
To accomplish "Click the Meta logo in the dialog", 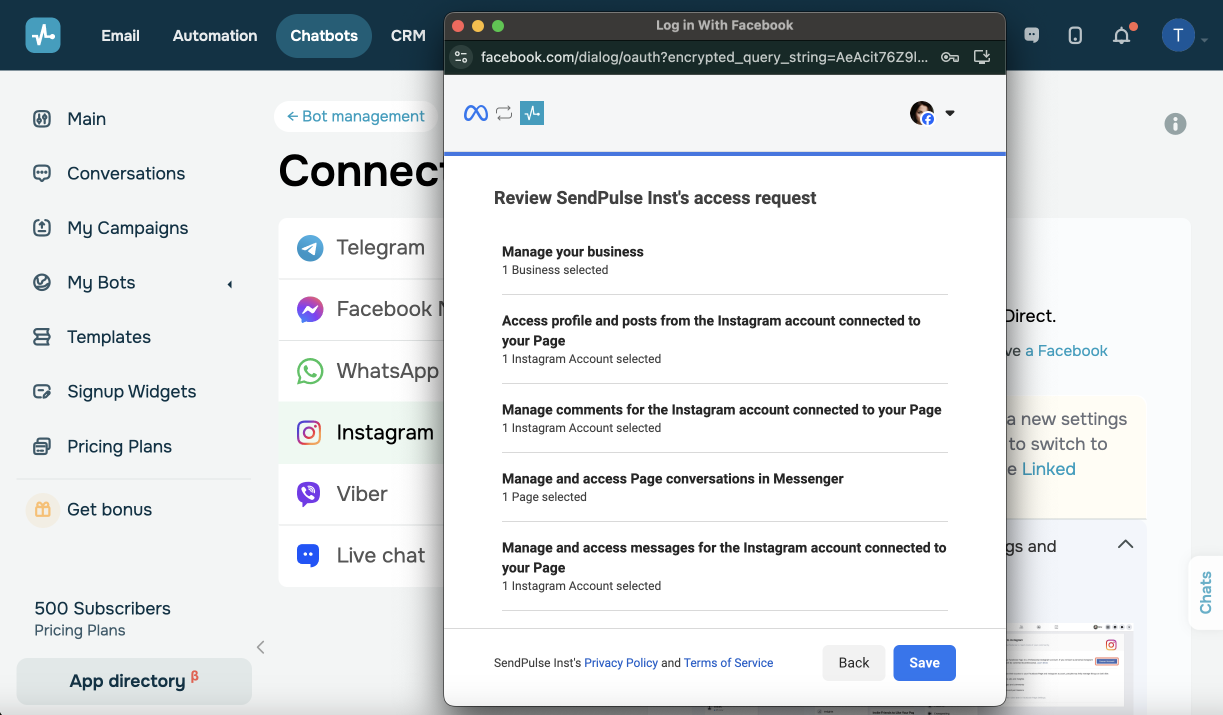I will coord(477,112).
